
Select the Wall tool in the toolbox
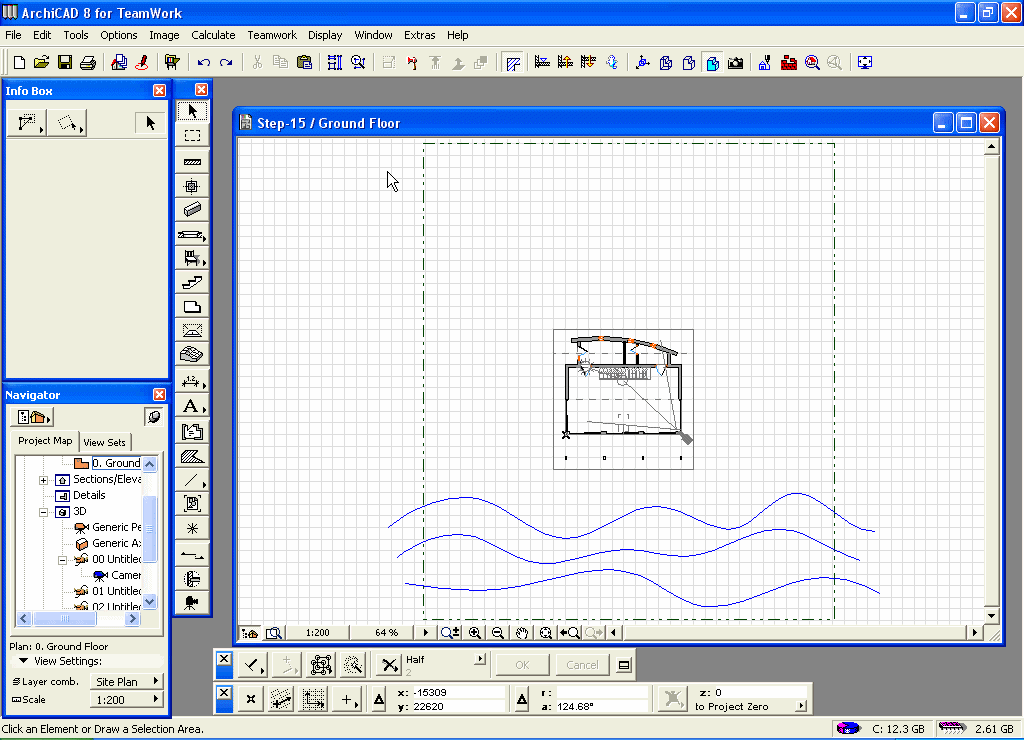tap(193, 160)
